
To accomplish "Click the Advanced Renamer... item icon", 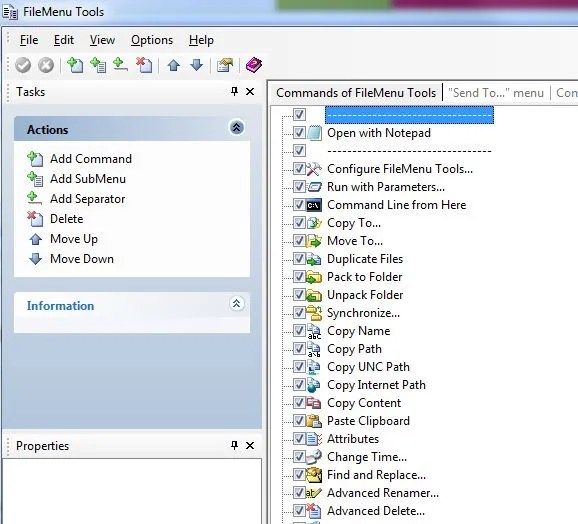I will tap(314, 493).
